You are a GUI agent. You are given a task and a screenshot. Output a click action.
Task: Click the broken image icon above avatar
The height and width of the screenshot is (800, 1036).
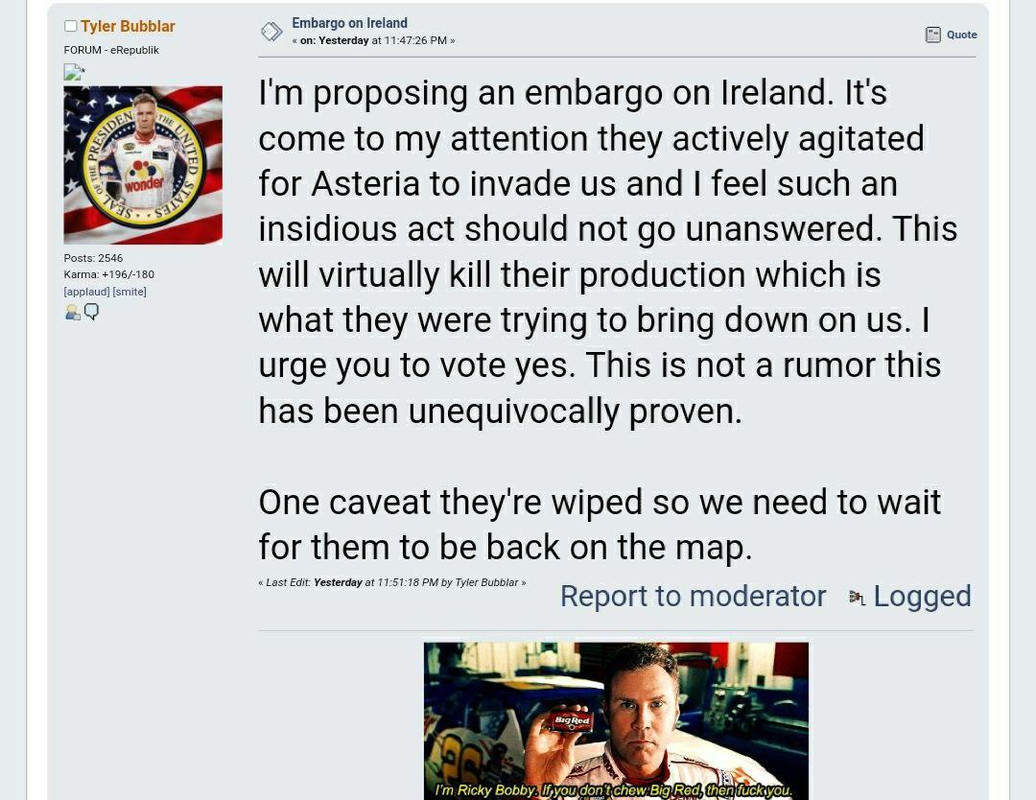coord(74,71)
